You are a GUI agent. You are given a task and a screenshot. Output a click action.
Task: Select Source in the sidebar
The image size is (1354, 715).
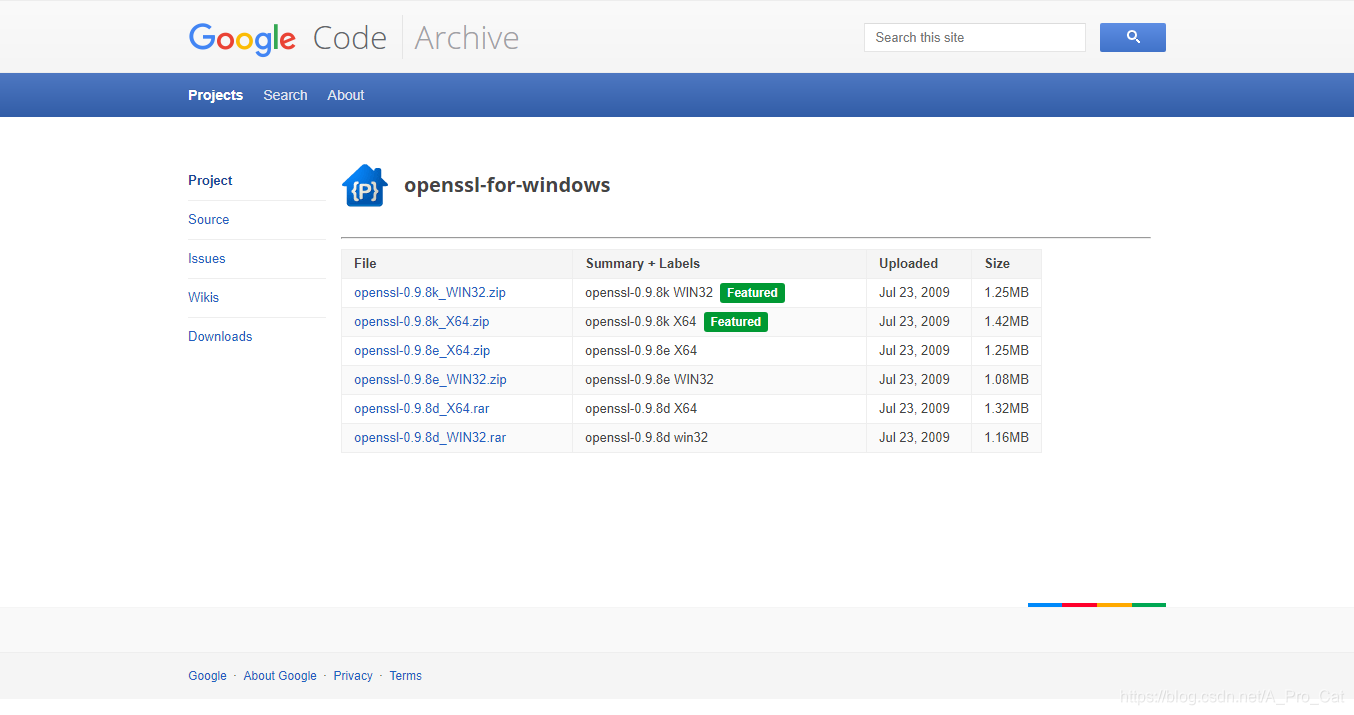[x=209, y=219]
